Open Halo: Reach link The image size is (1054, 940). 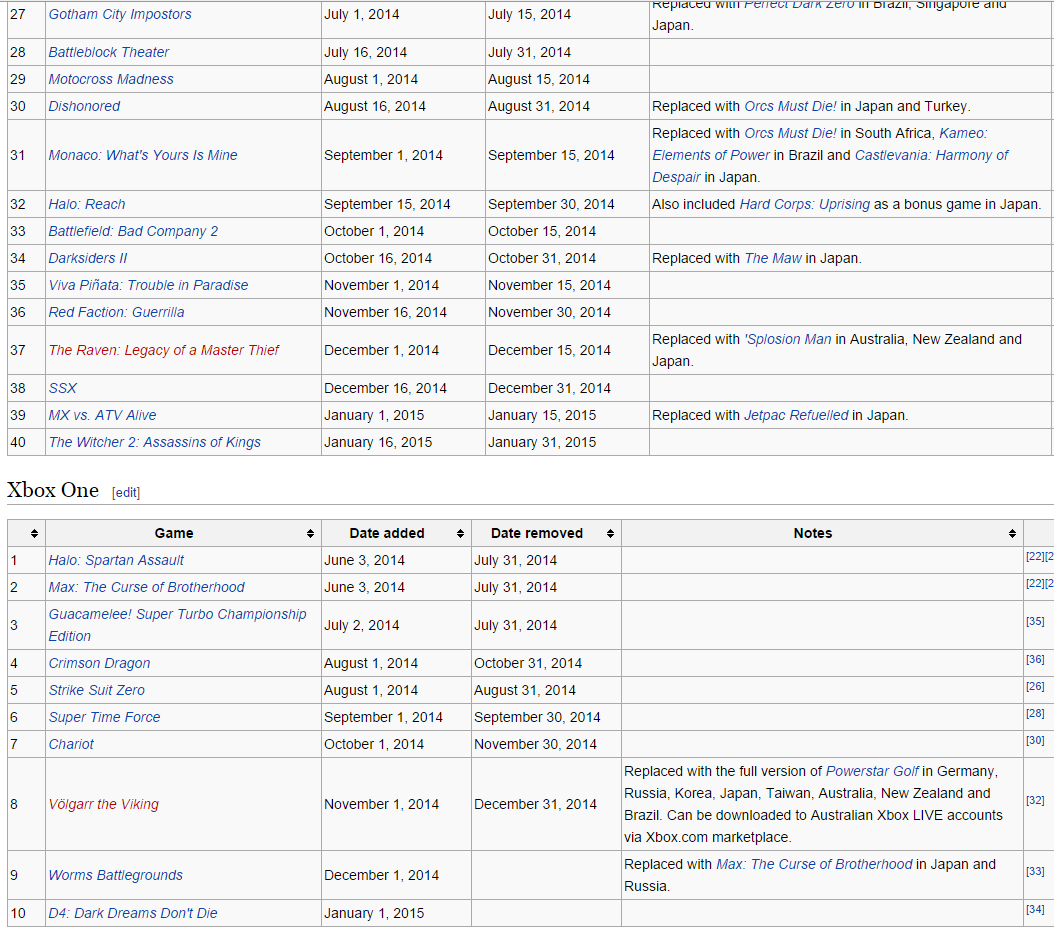point(87,204)
